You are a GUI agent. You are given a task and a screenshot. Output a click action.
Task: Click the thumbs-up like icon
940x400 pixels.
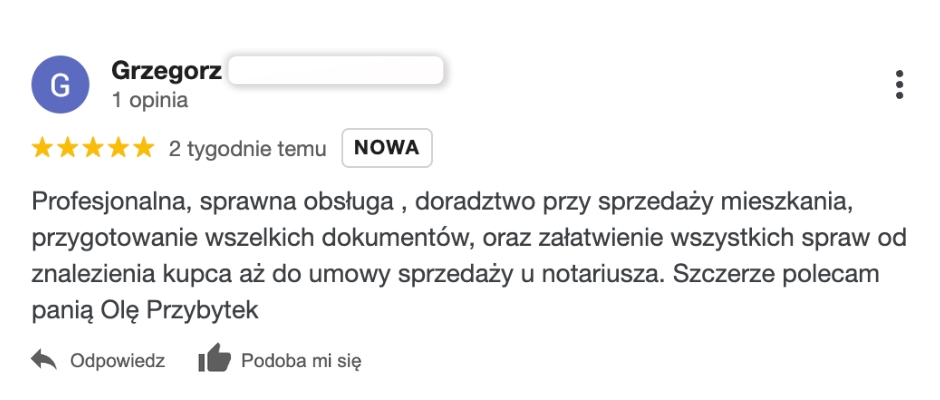(214, 358)
